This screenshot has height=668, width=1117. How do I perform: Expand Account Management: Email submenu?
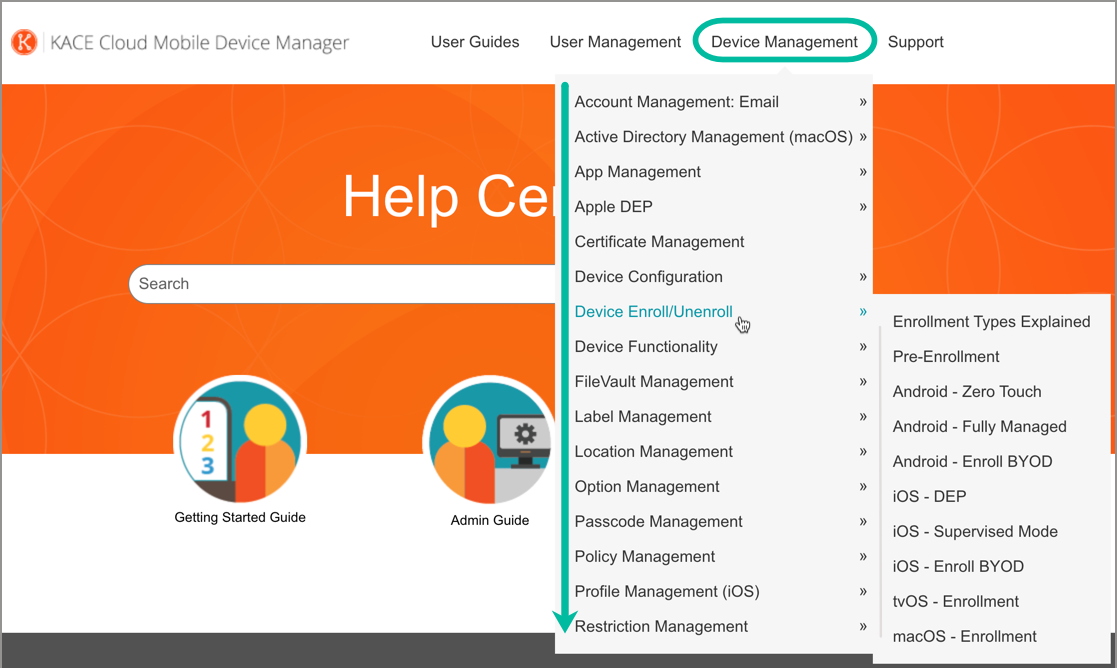[x=676, y=102]
